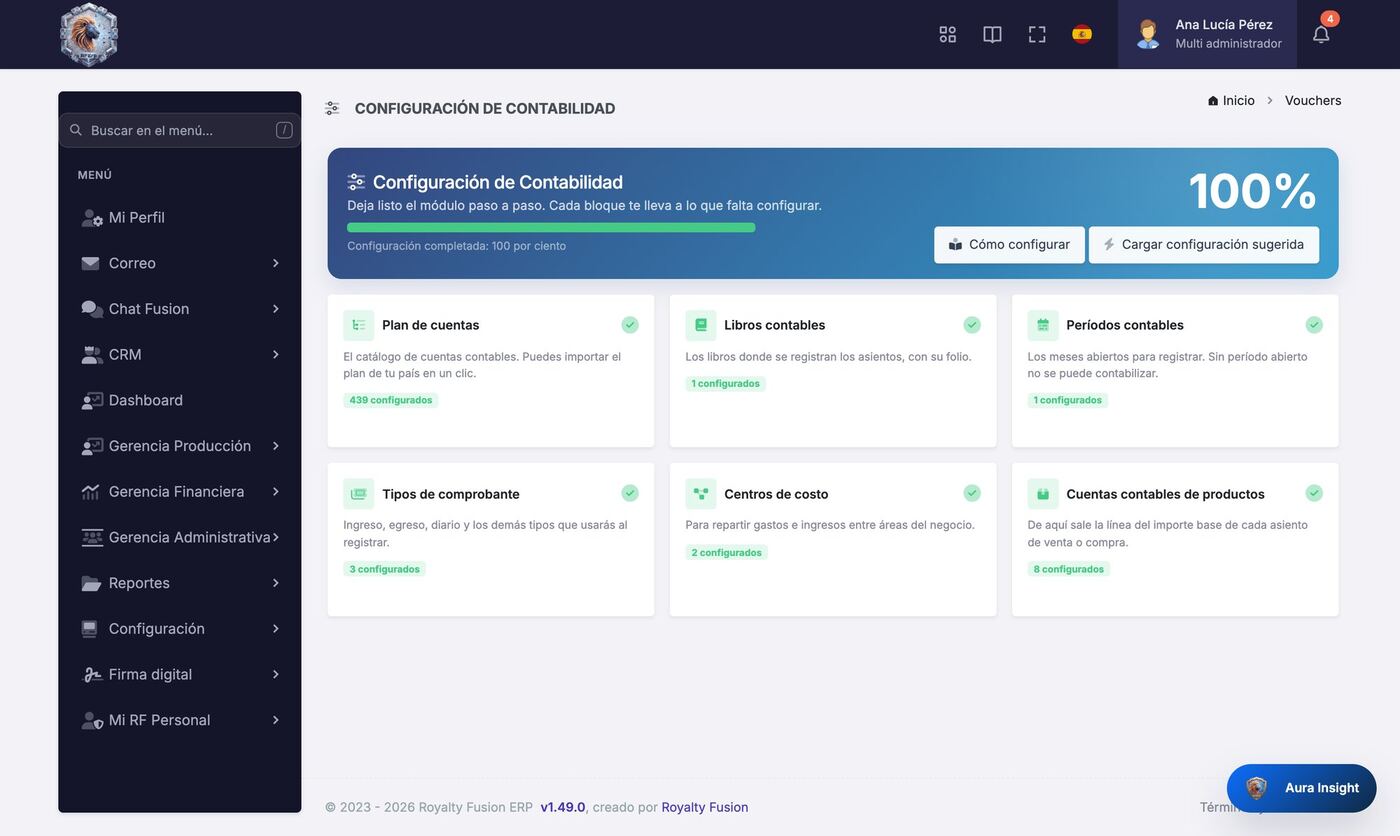Select Firma digital in the sidebar
1400x836 pixels.
(x=180, y=675)
